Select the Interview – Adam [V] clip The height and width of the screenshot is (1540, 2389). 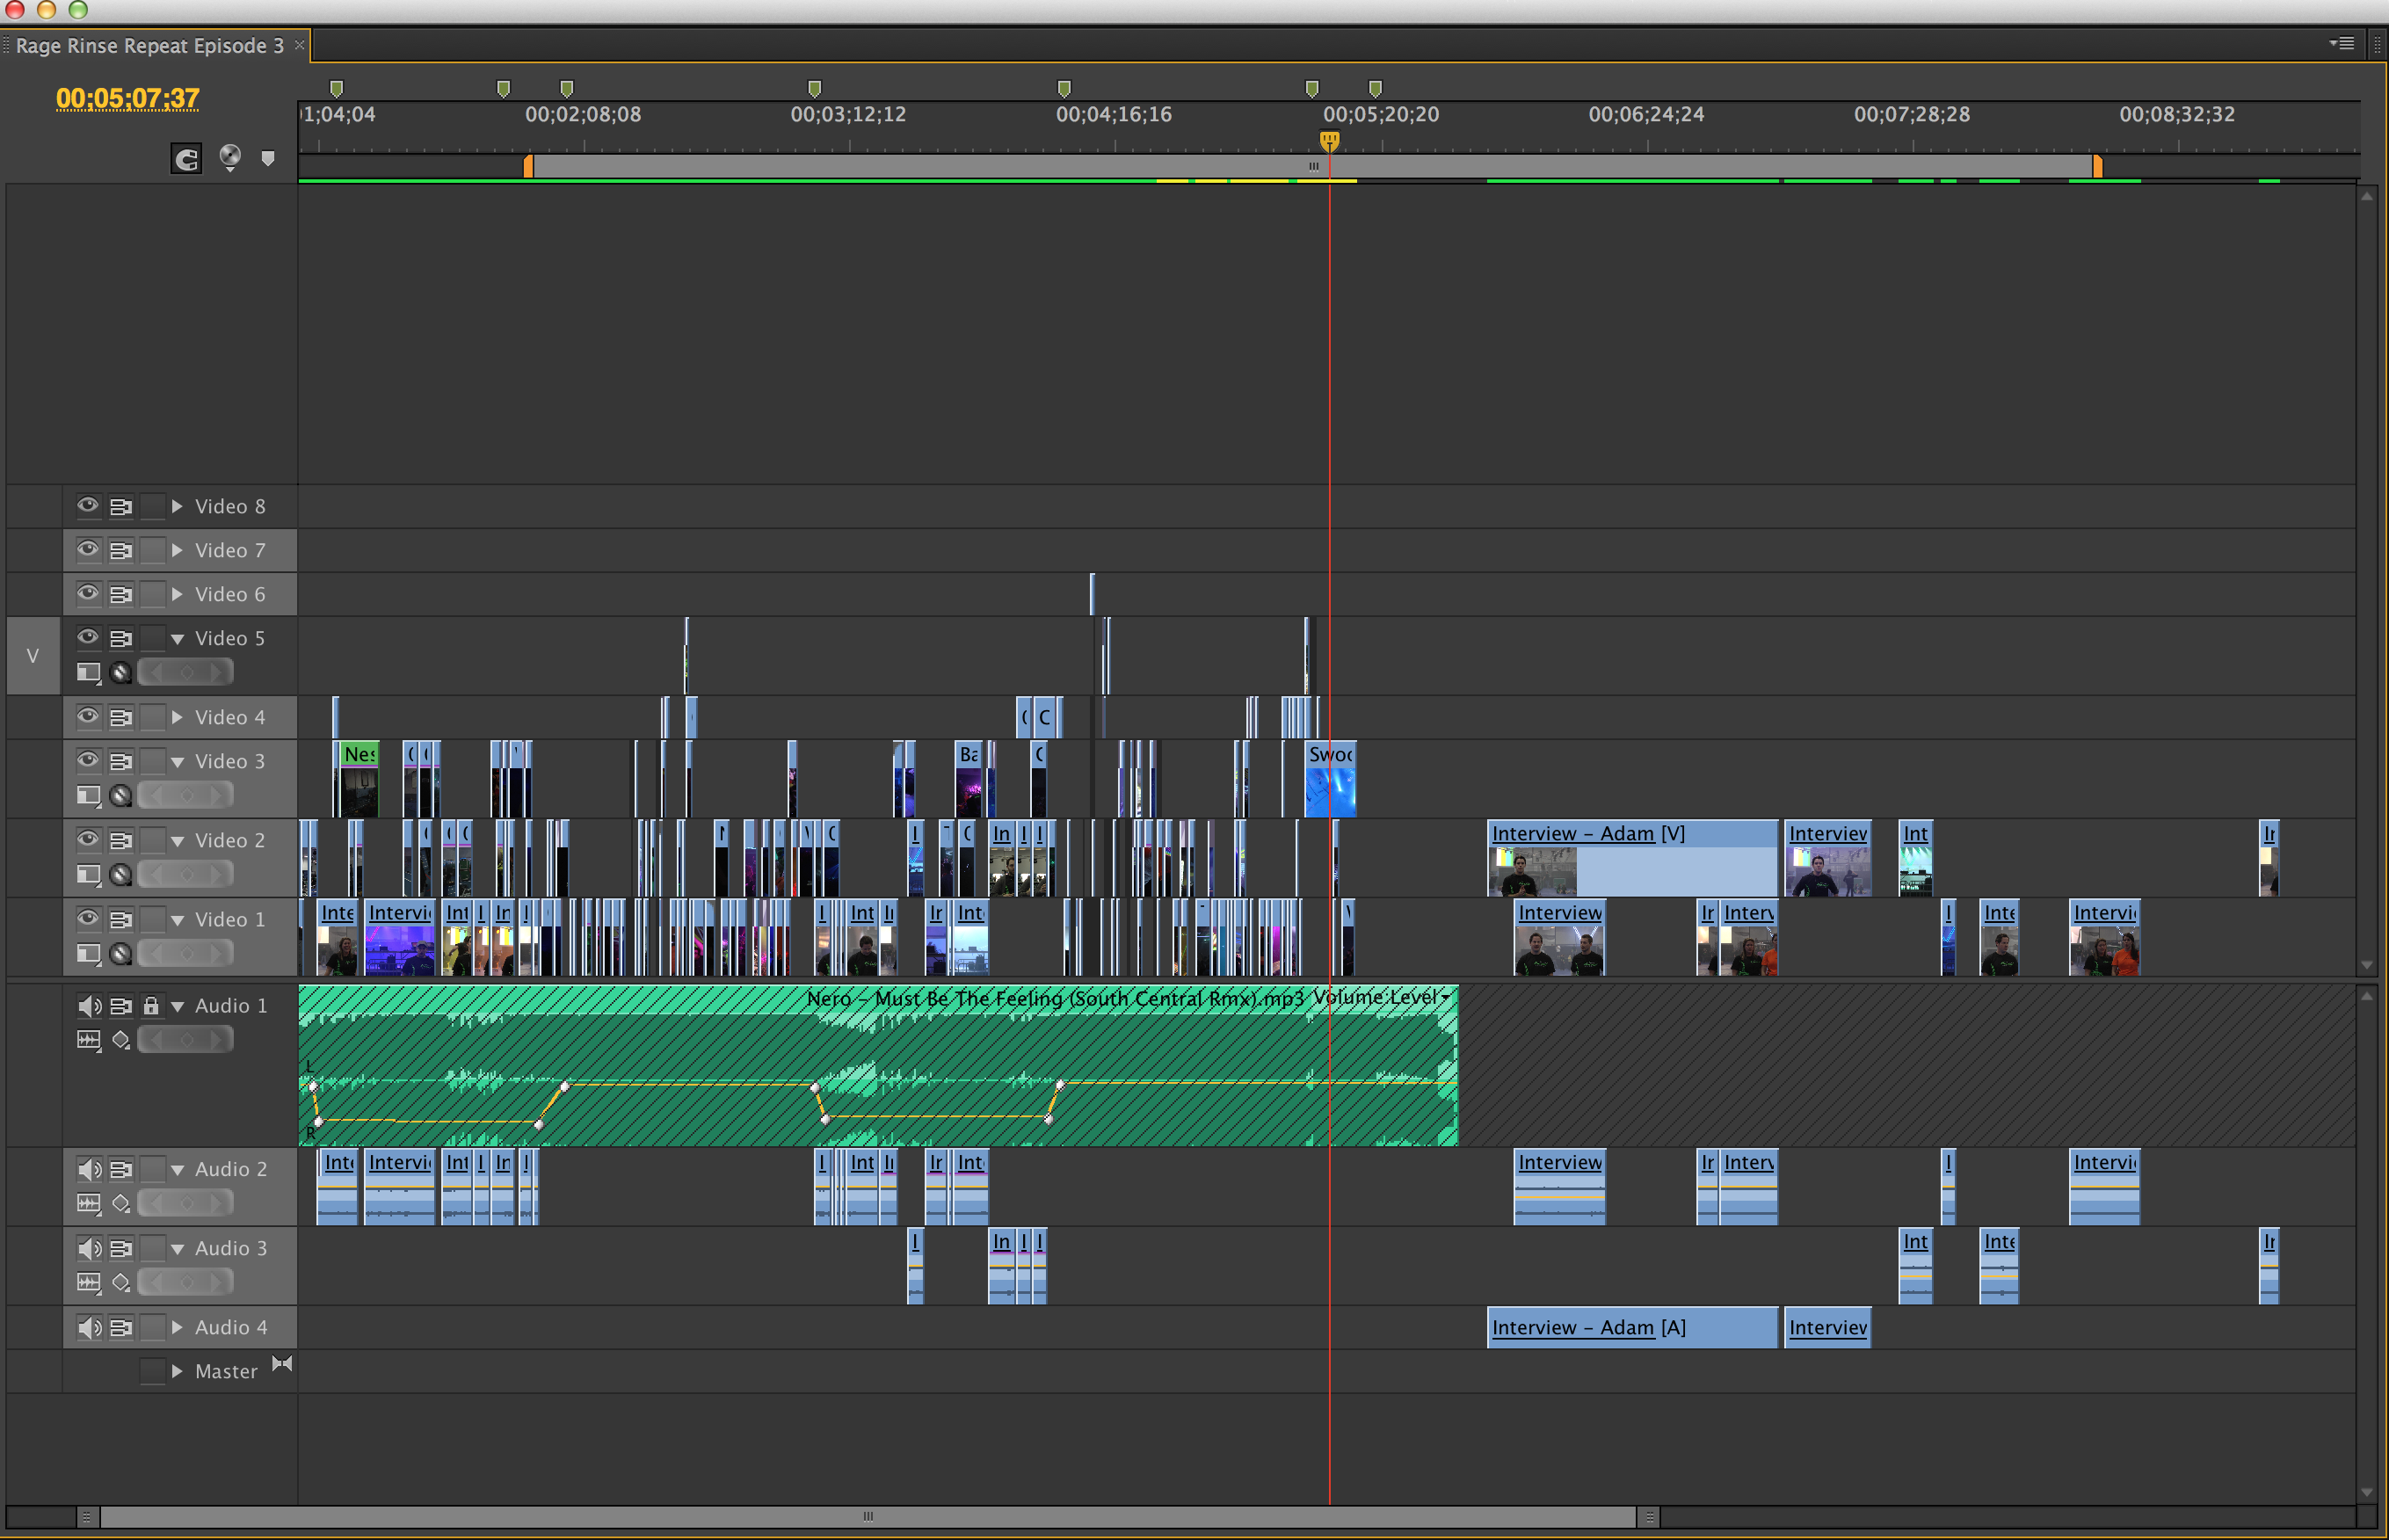[x=1630, y=858]
